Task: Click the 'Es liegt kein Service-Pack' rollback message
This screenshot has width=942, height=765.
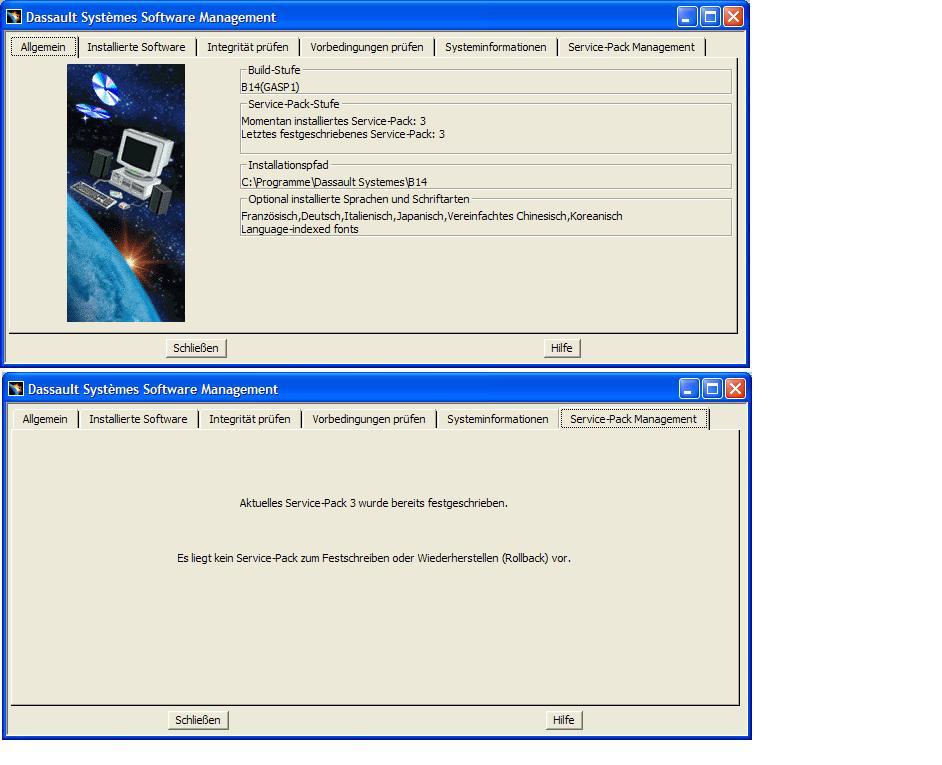Action: [x=374, y=558]
